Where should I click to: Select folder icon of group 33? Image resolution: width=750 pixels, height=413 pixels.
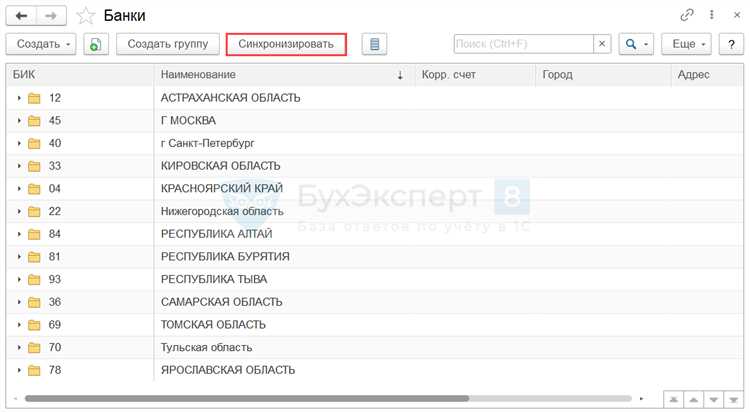coord(34,166)
